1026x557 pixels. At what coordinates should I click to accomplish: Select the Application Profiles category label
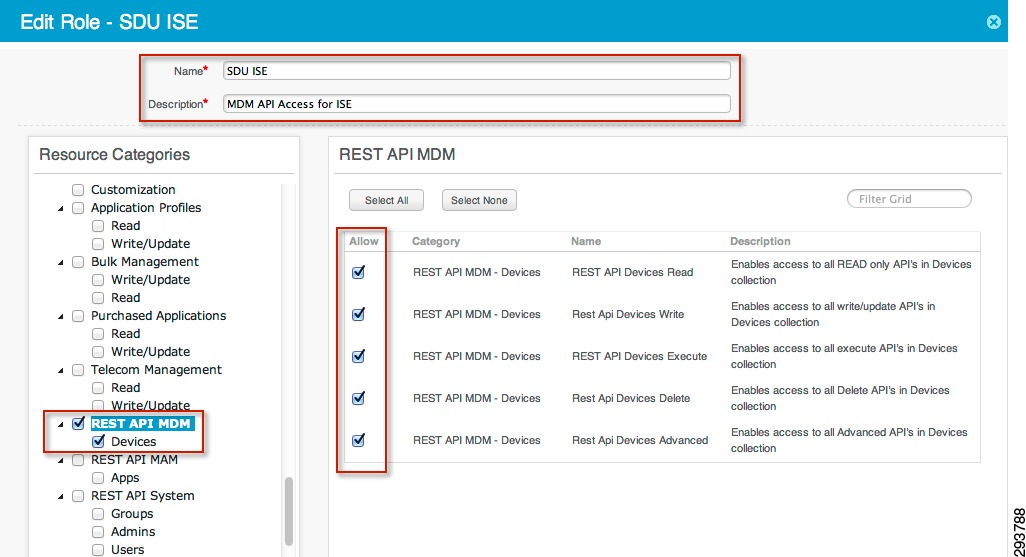point(146,207)
